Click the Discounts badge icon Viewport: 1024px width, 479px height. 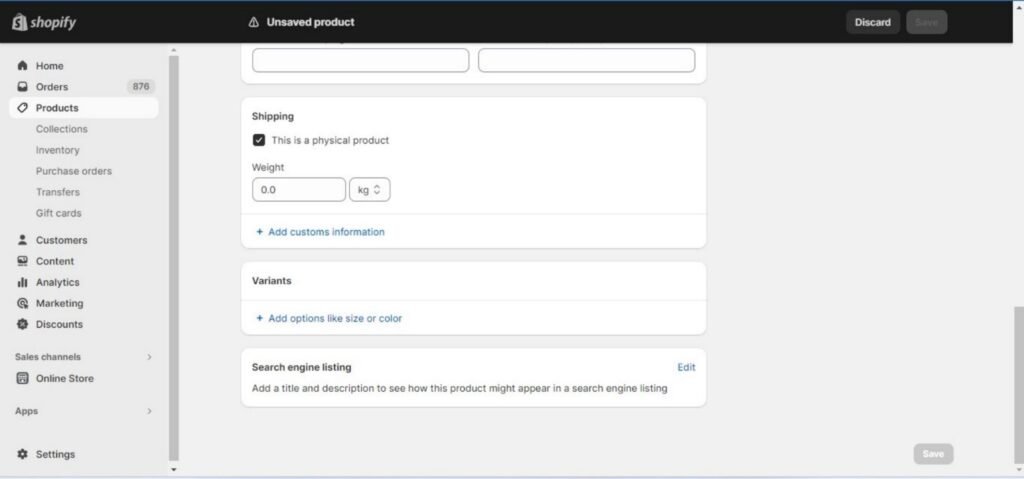click(x=22, y=324)
